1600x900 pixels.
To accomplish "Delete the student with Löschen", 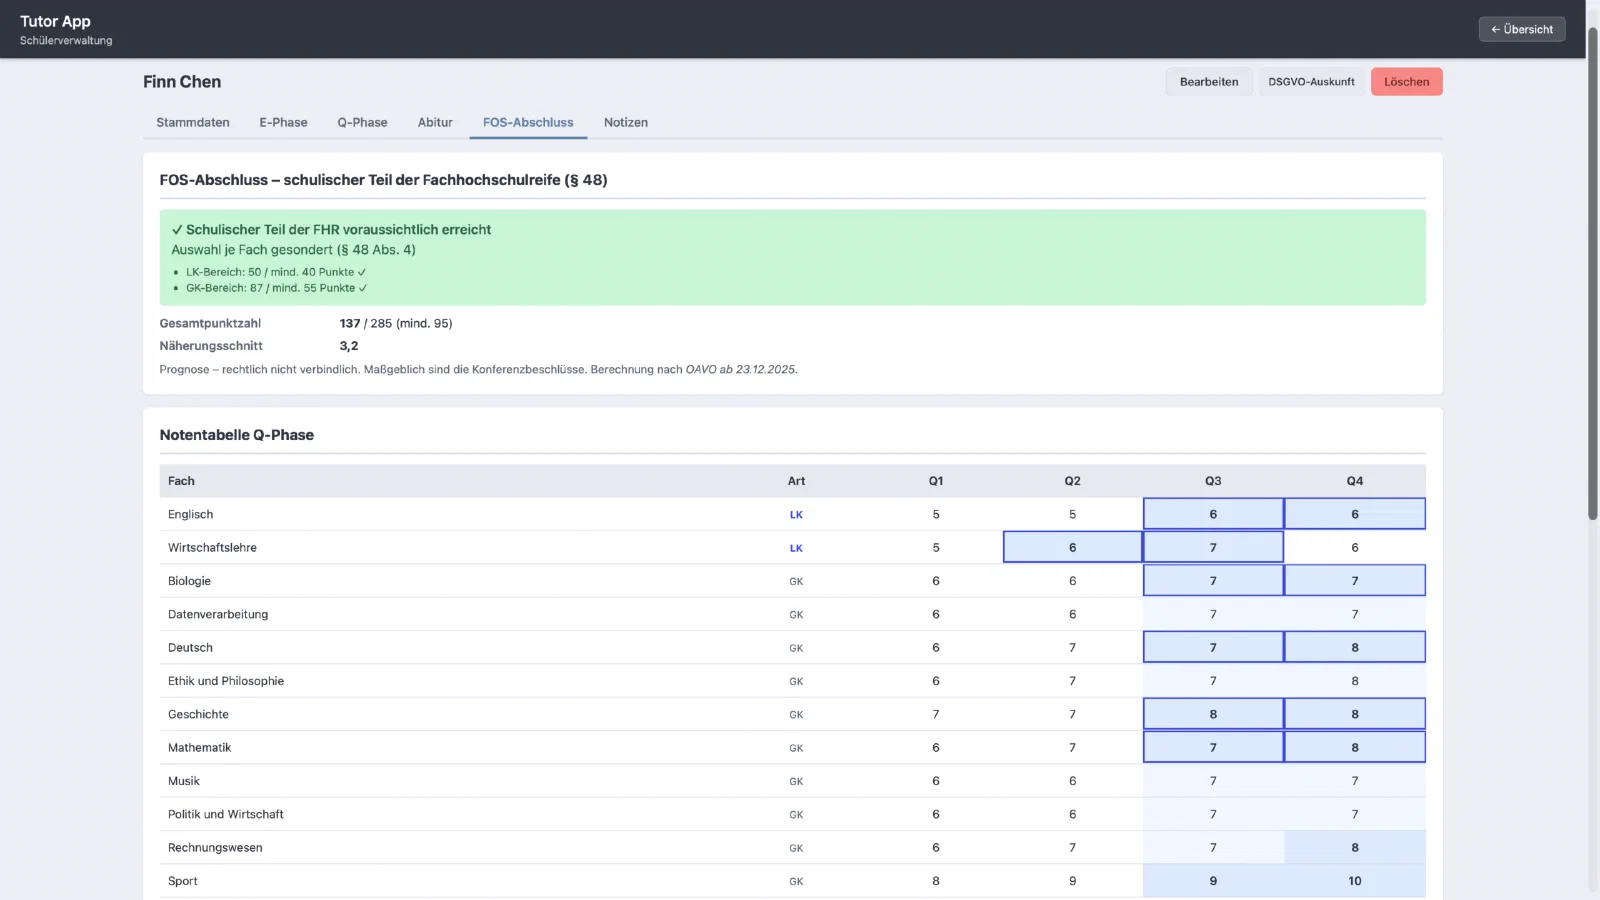I will tap(1406, 82).
